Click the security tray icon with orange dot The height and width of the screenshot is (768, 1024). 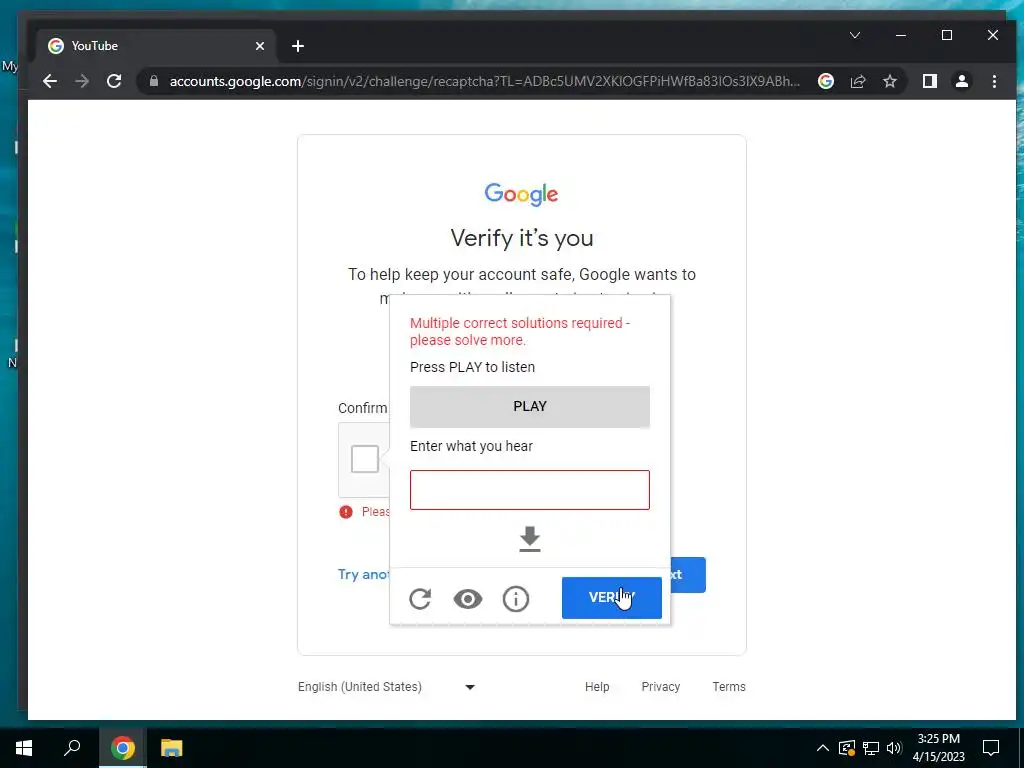pyautogui.click(x=846, y=748)
